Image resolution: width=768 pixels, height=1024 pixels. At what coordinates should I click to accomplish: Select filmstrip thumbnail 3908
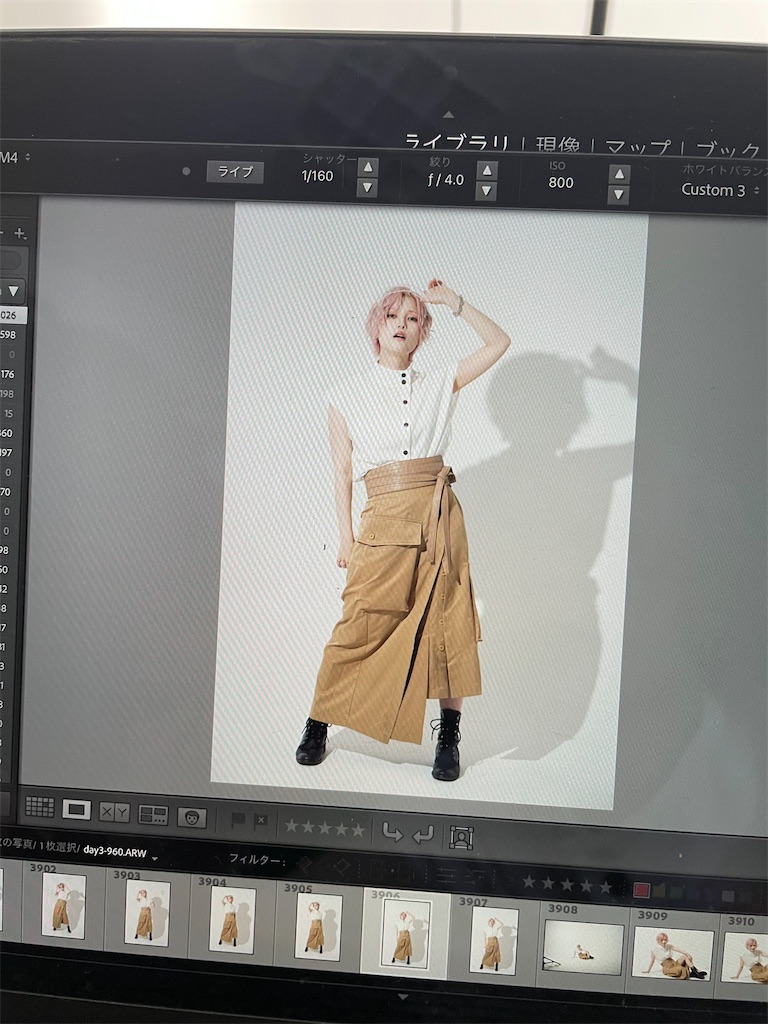583,946
